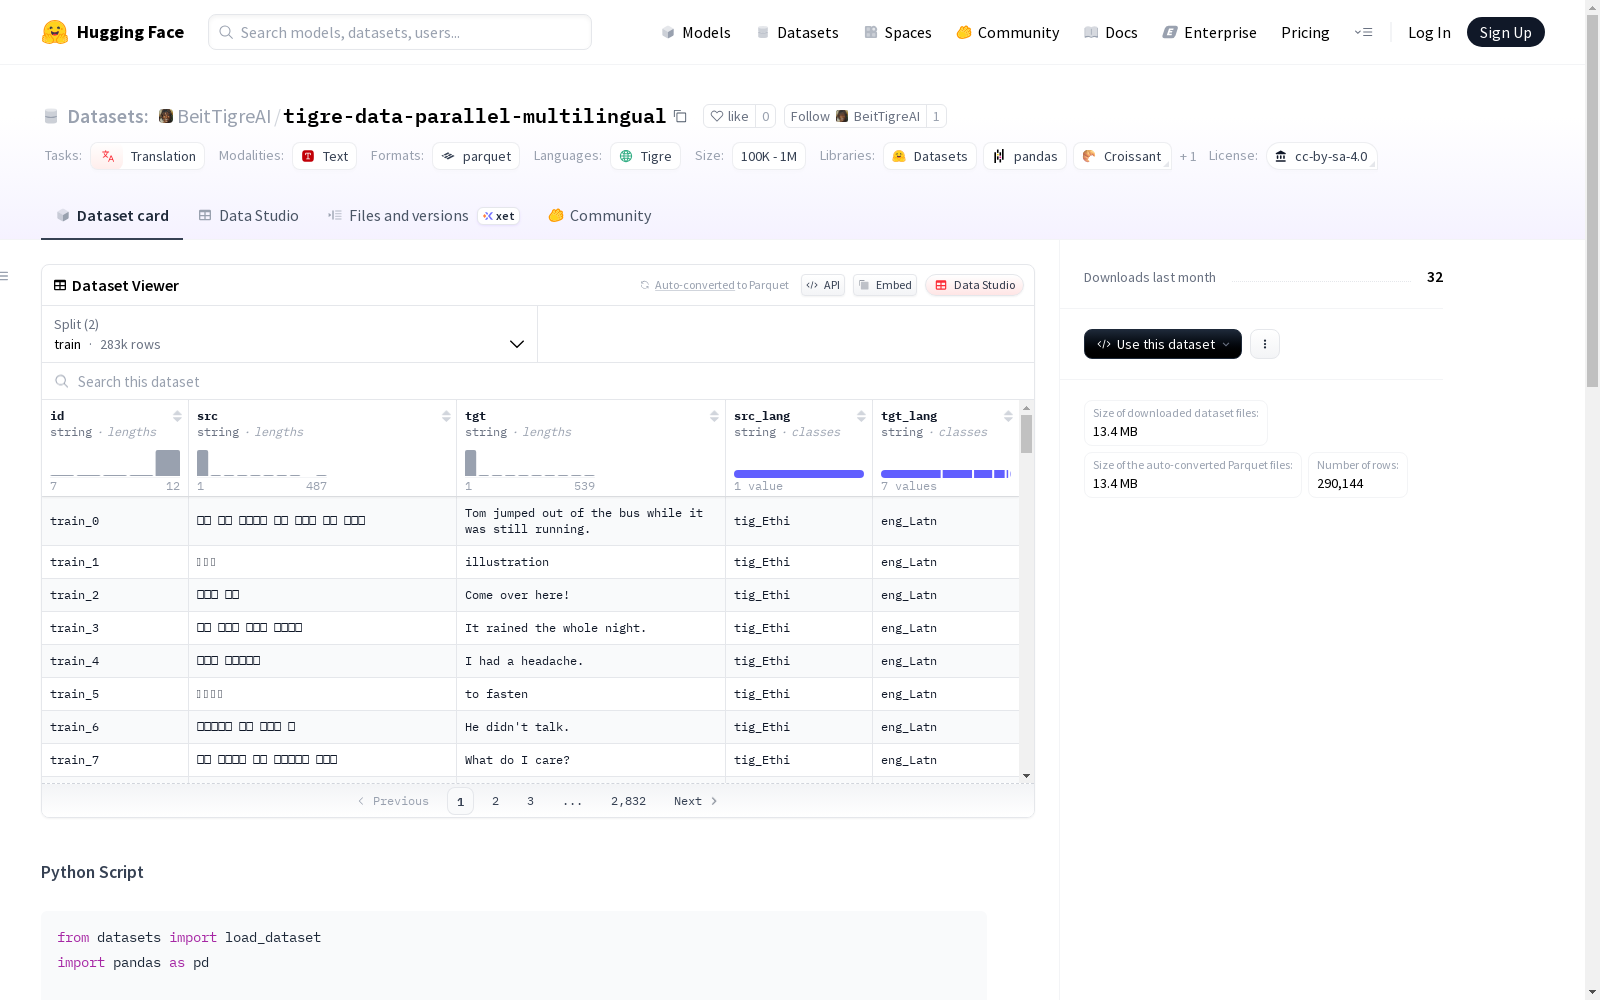Screen dimensions: 1600x1000
Task: Copy dataset name with the copy icon
Action: click(x=680, y=116)
